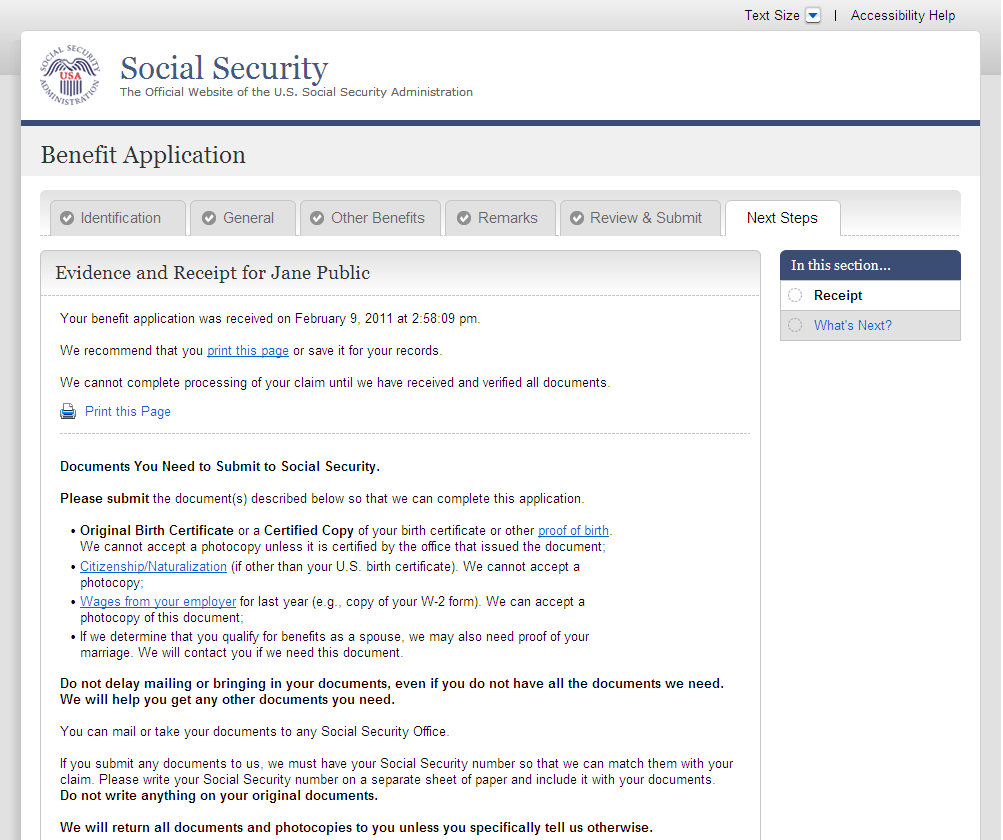Switch to the Next Steps tab
1003x840 pixels.
coord(782,218)
